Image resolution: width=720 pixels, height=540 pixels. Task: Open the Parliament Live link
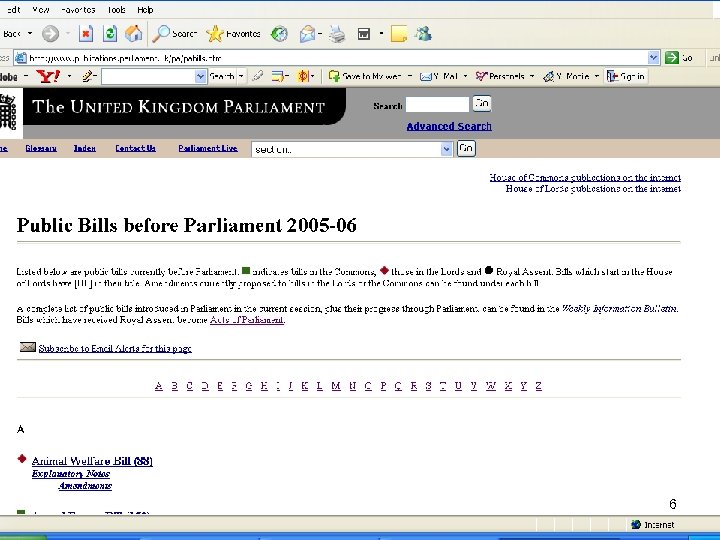[208, 148]
